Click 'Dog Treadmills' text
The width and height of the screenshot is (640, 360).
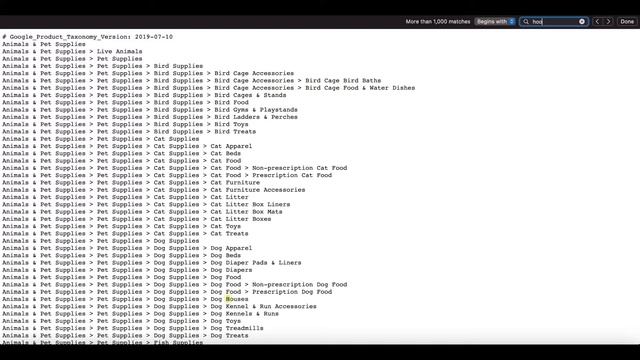pos(237,328)
